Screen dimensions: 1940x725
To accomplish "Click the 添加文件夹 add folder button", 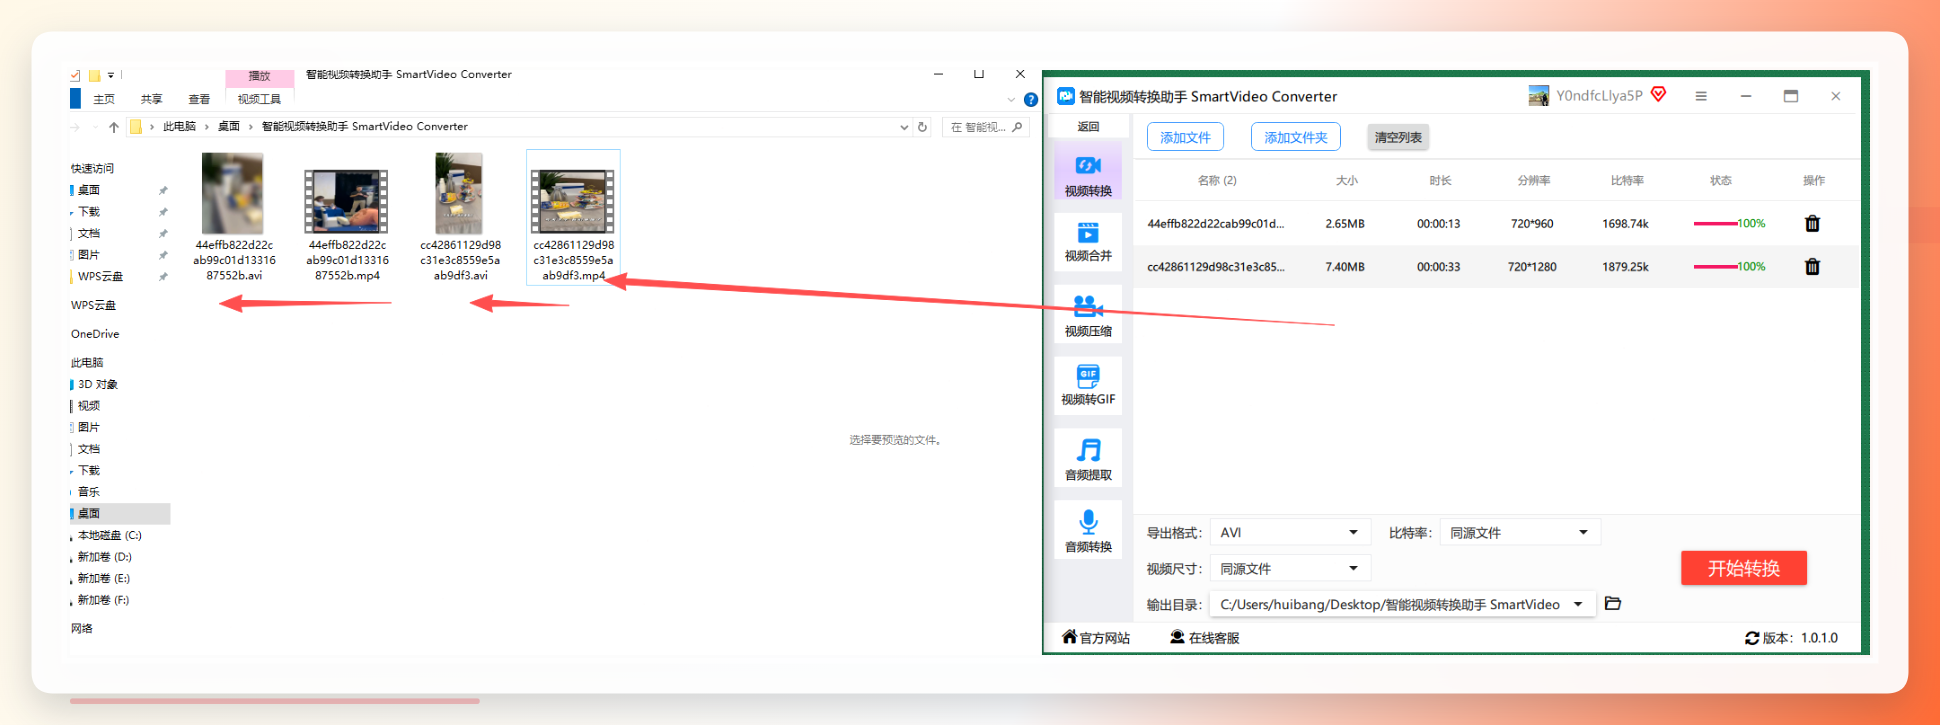I will [x=1296, y=138].
